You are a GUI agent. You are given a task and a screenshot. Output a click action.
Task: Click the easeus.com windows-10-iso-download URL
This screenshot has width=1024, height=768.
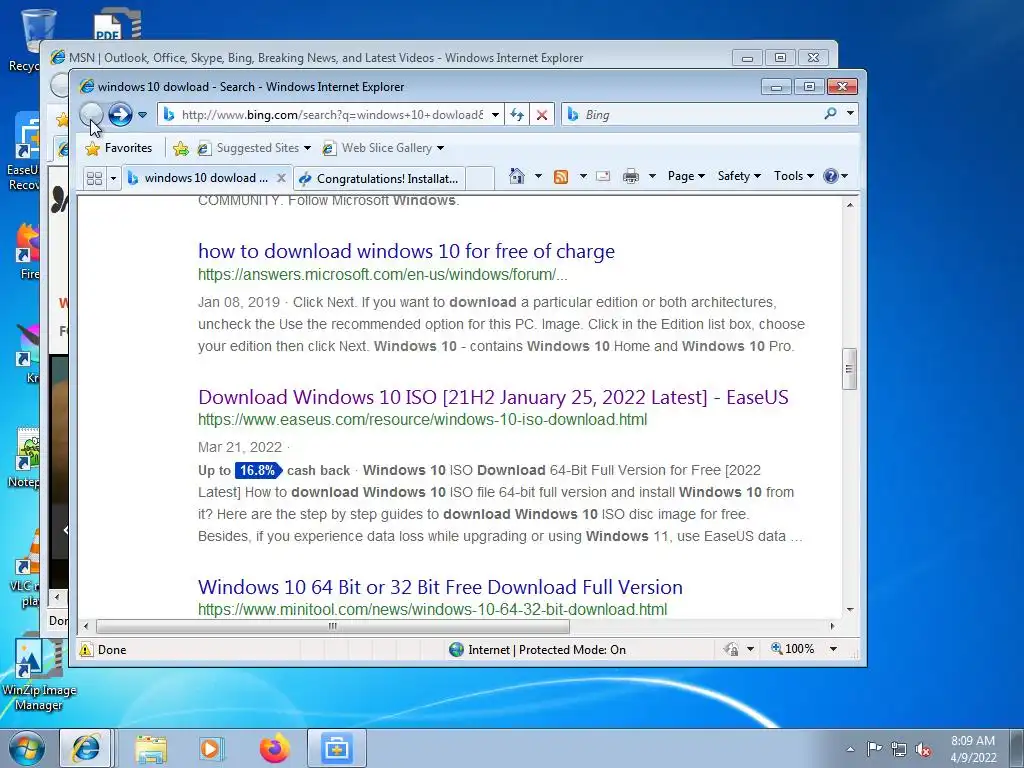[x=423, y=419]
